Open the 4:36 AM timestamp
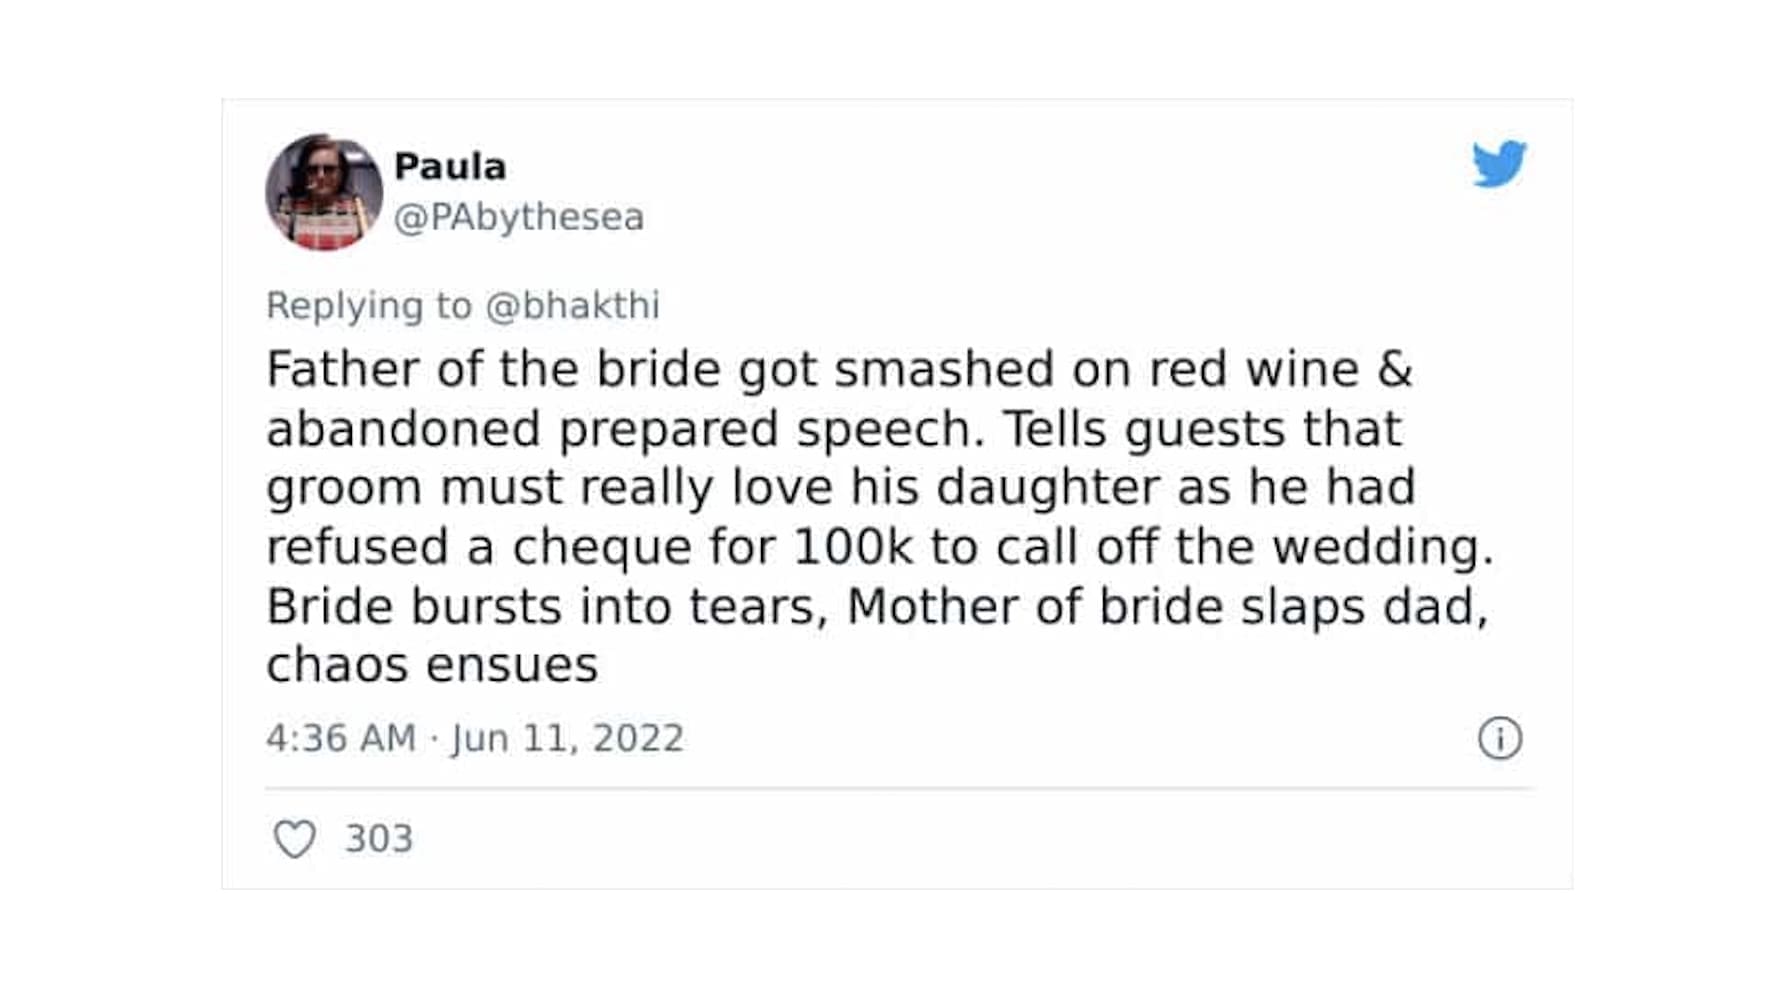The image size is (1784, 988). click(x=340, y=738)
